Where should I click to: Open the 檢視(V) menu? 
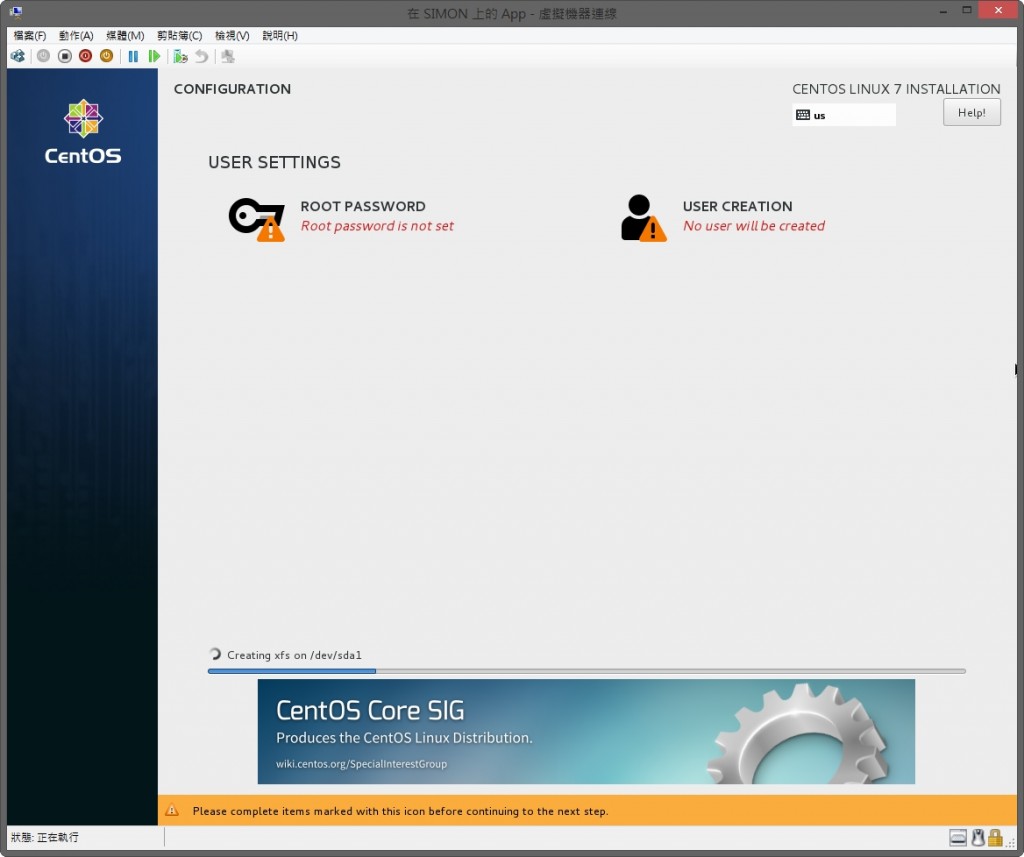coord(232,35)
